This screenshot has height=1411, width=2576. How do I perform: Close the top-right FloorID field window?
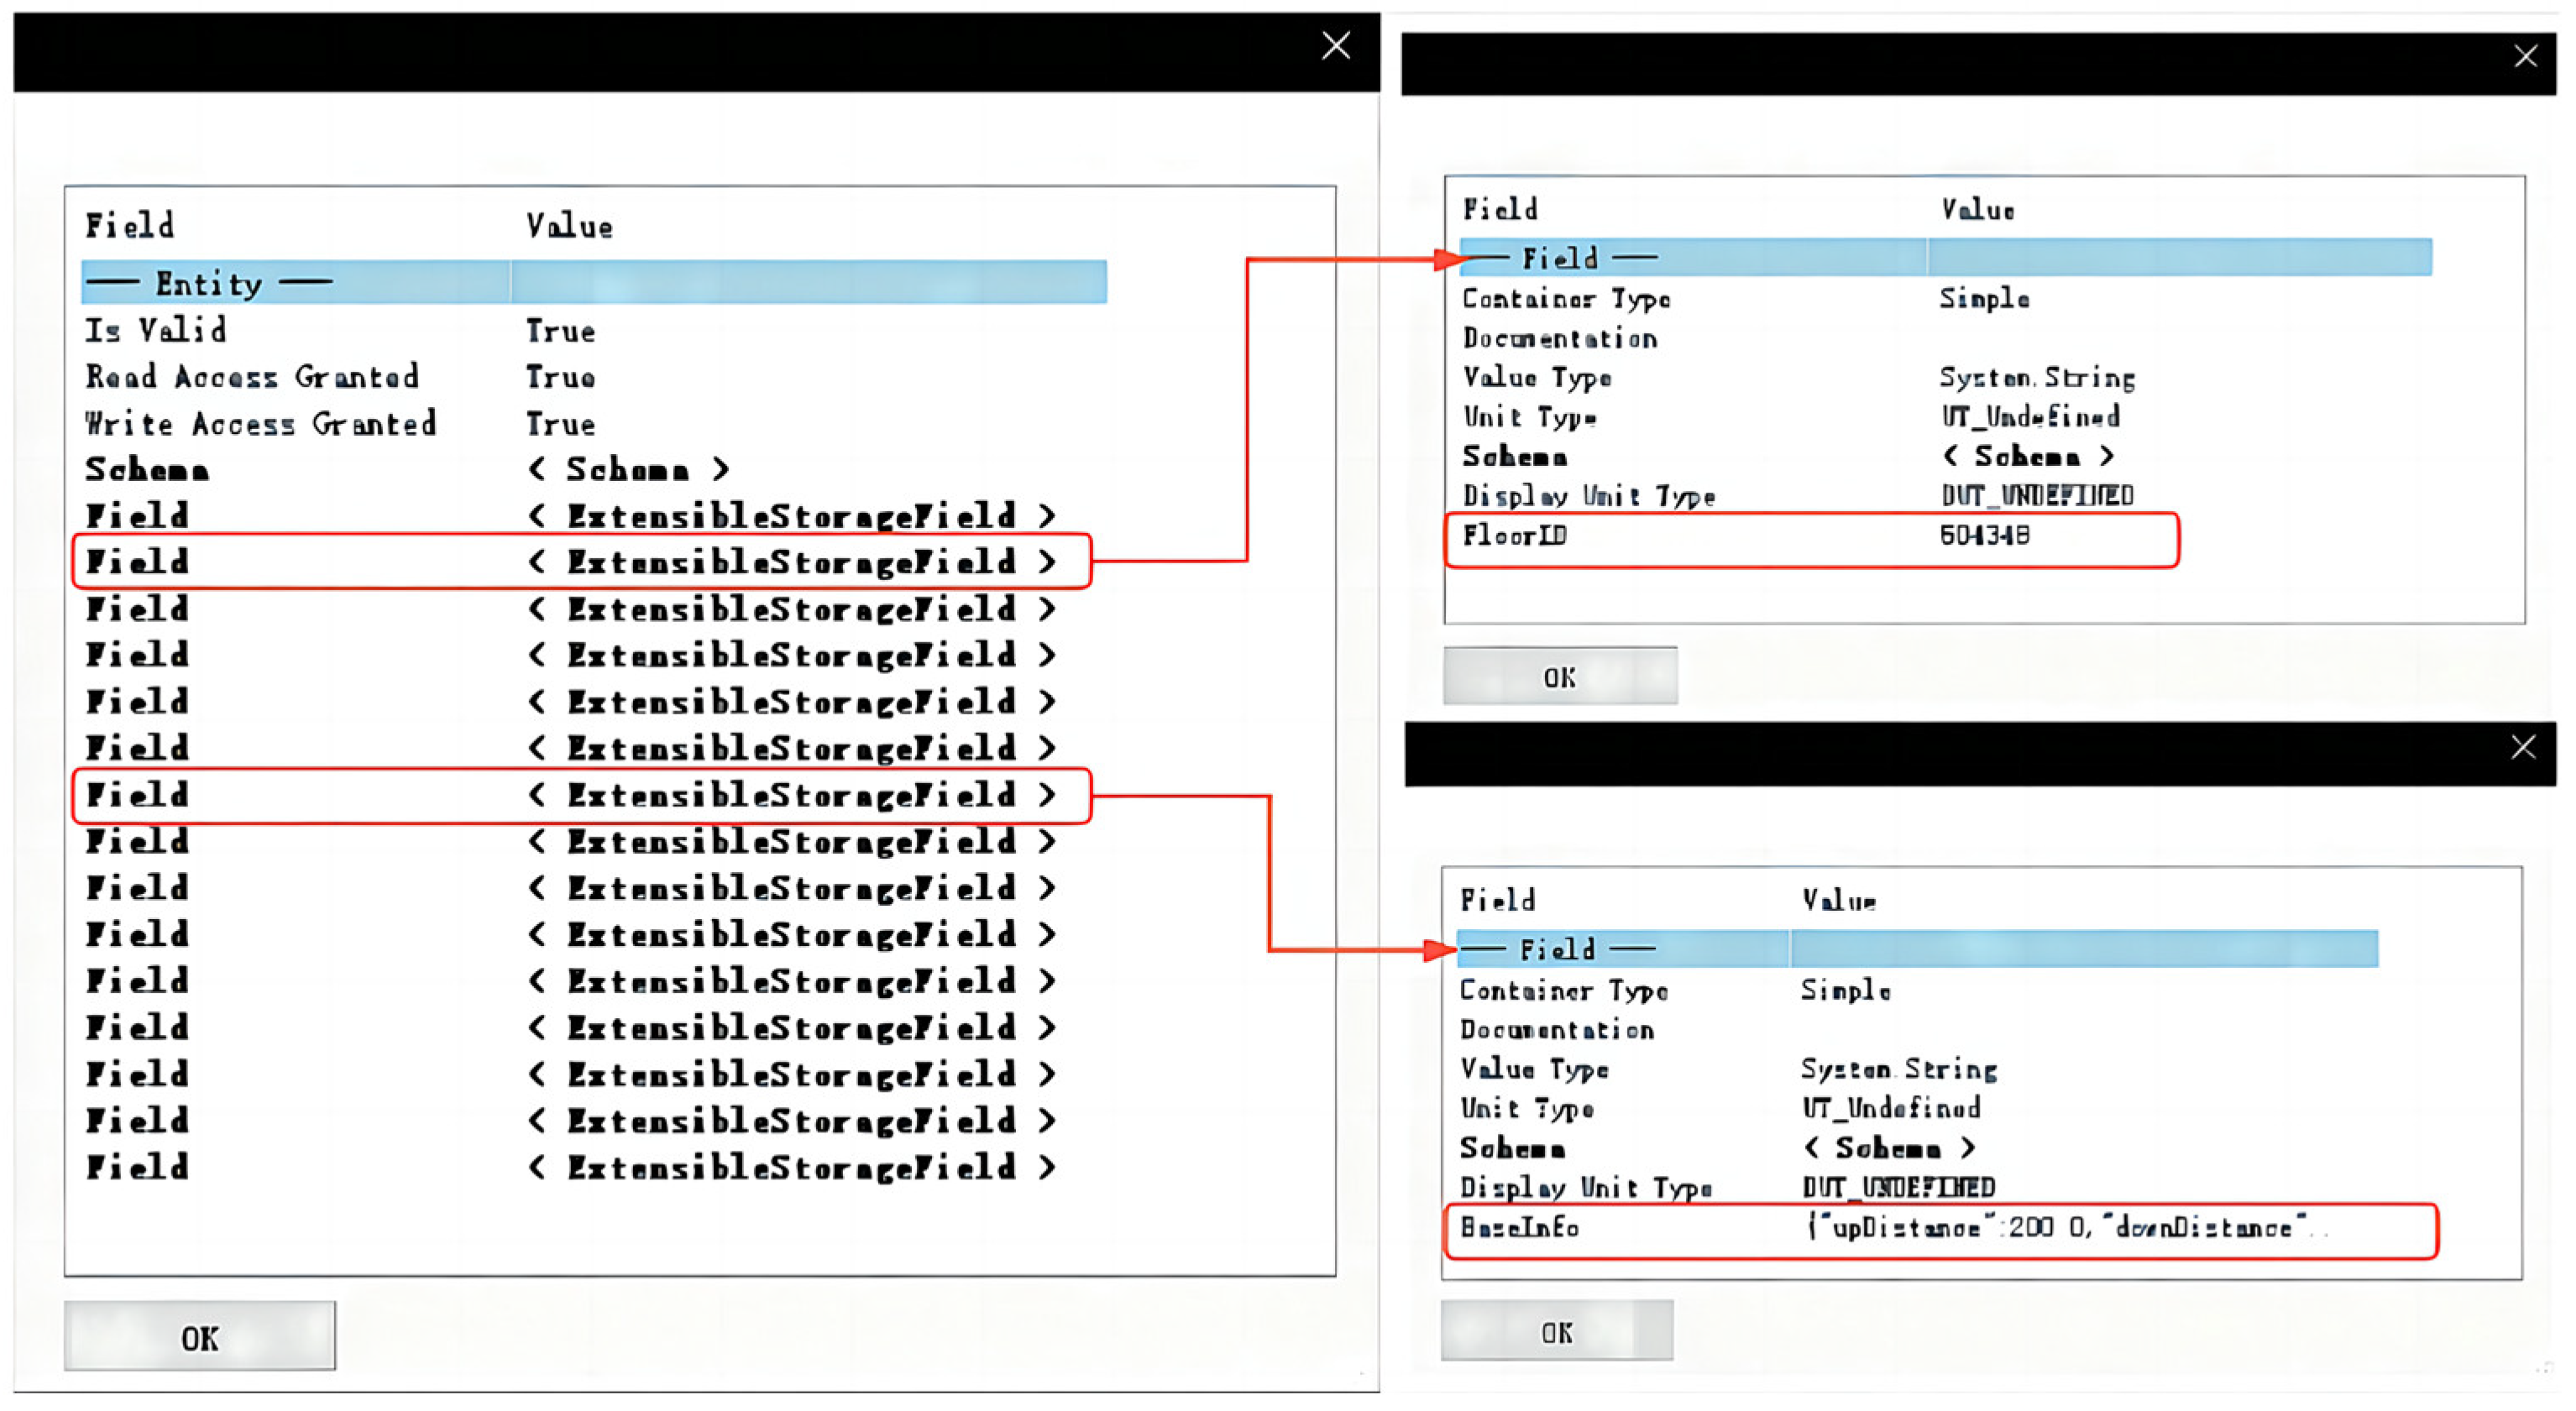pyautogui.click(x=2525, y=57)
